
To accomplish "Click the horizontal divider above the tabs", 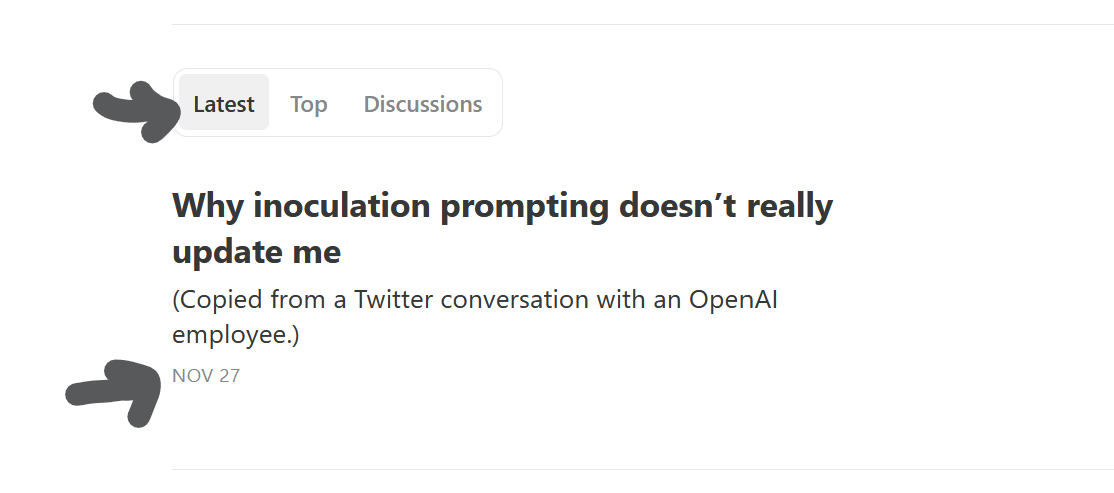I will (x=642, y=24).
